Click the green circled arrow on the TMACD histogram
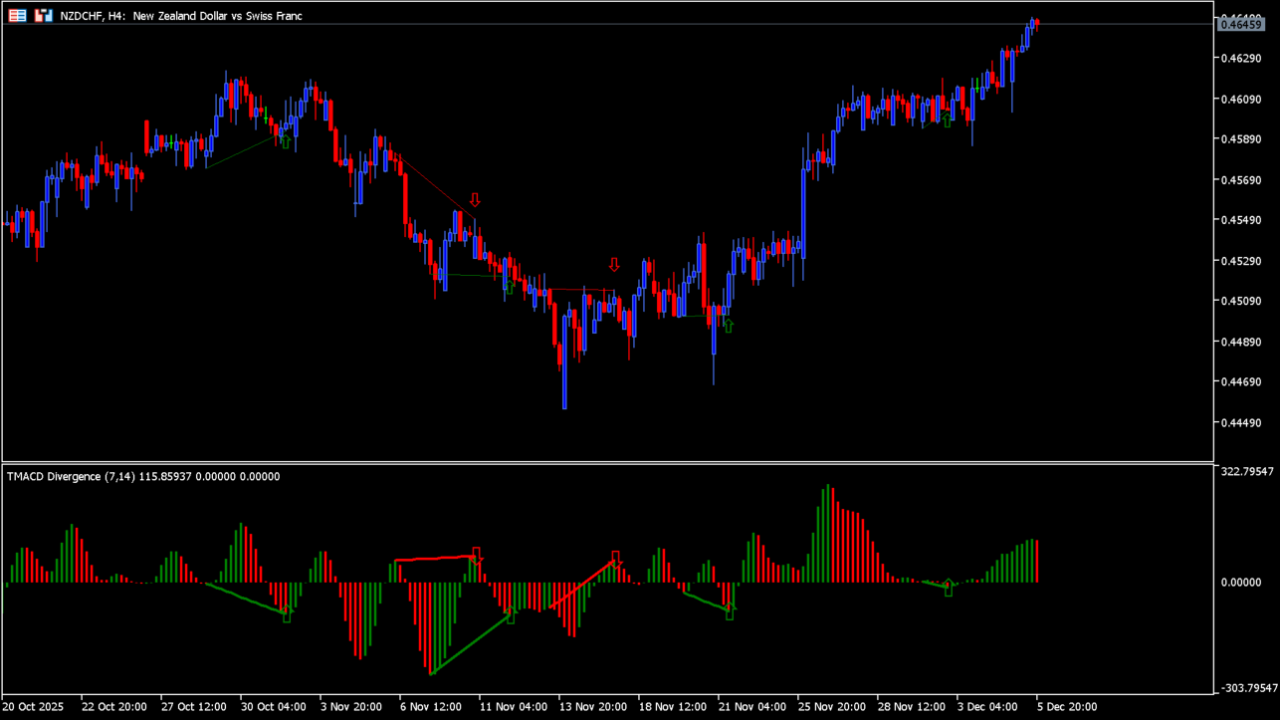Image resolution: width=1280 pixels, height=720 pixels. coord(947,589)
